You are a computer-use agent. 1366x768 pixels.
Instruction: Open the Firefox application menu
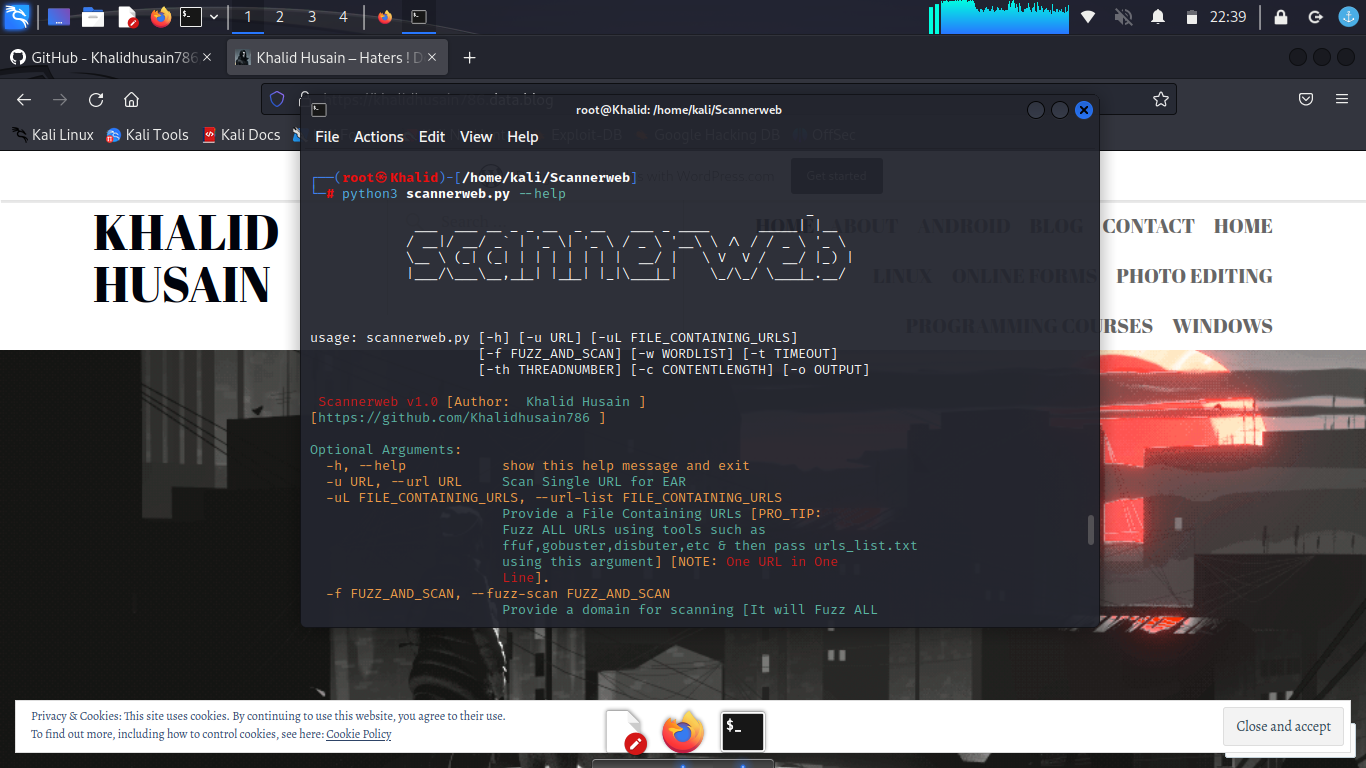pyautogui.click(x=1342, y=99)
